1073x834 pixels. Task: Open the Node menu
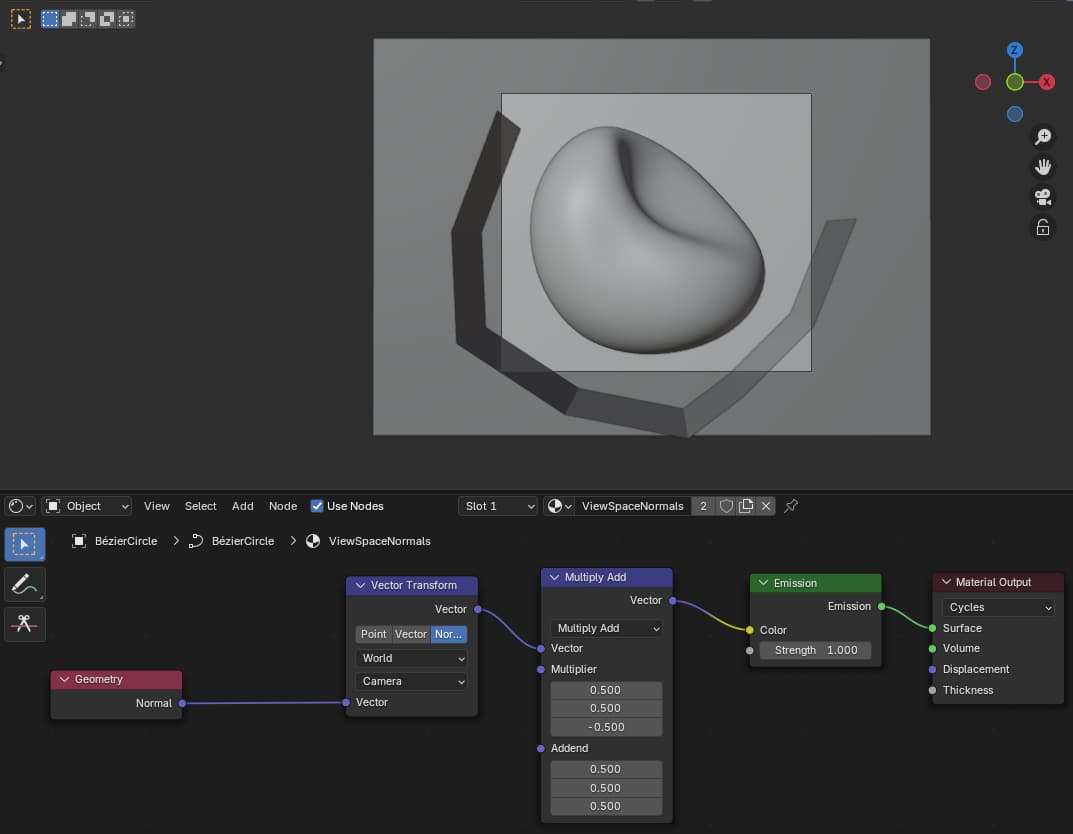(283, 506)
